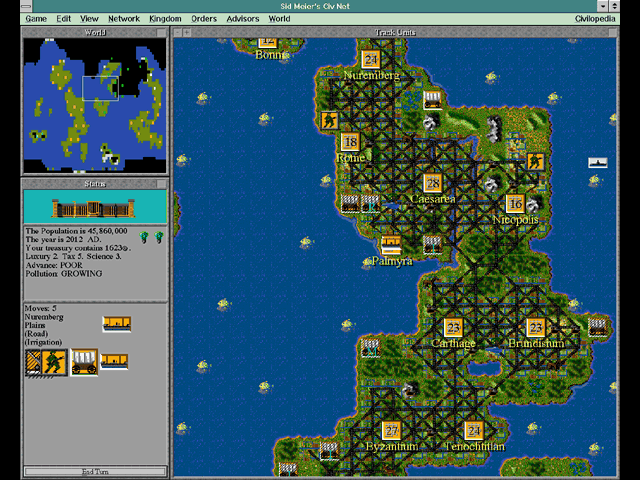Click the zoom in plus button in map window

(187, 32)
